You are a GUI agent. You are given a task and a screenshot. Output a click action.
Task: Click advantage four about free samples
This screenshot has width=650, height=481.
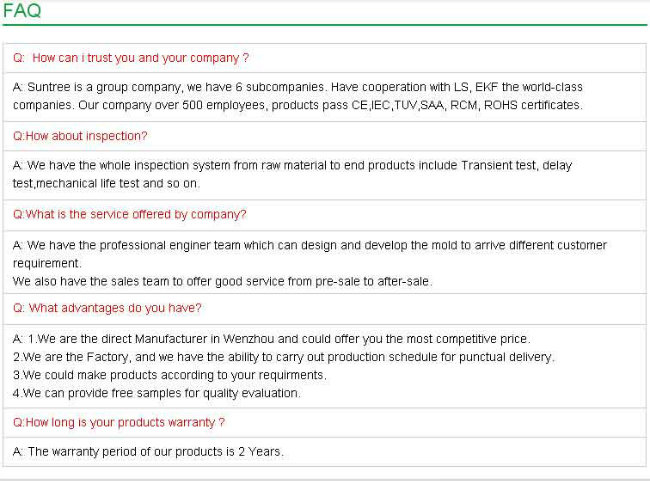pyautogui.click(x=157, y=393)
